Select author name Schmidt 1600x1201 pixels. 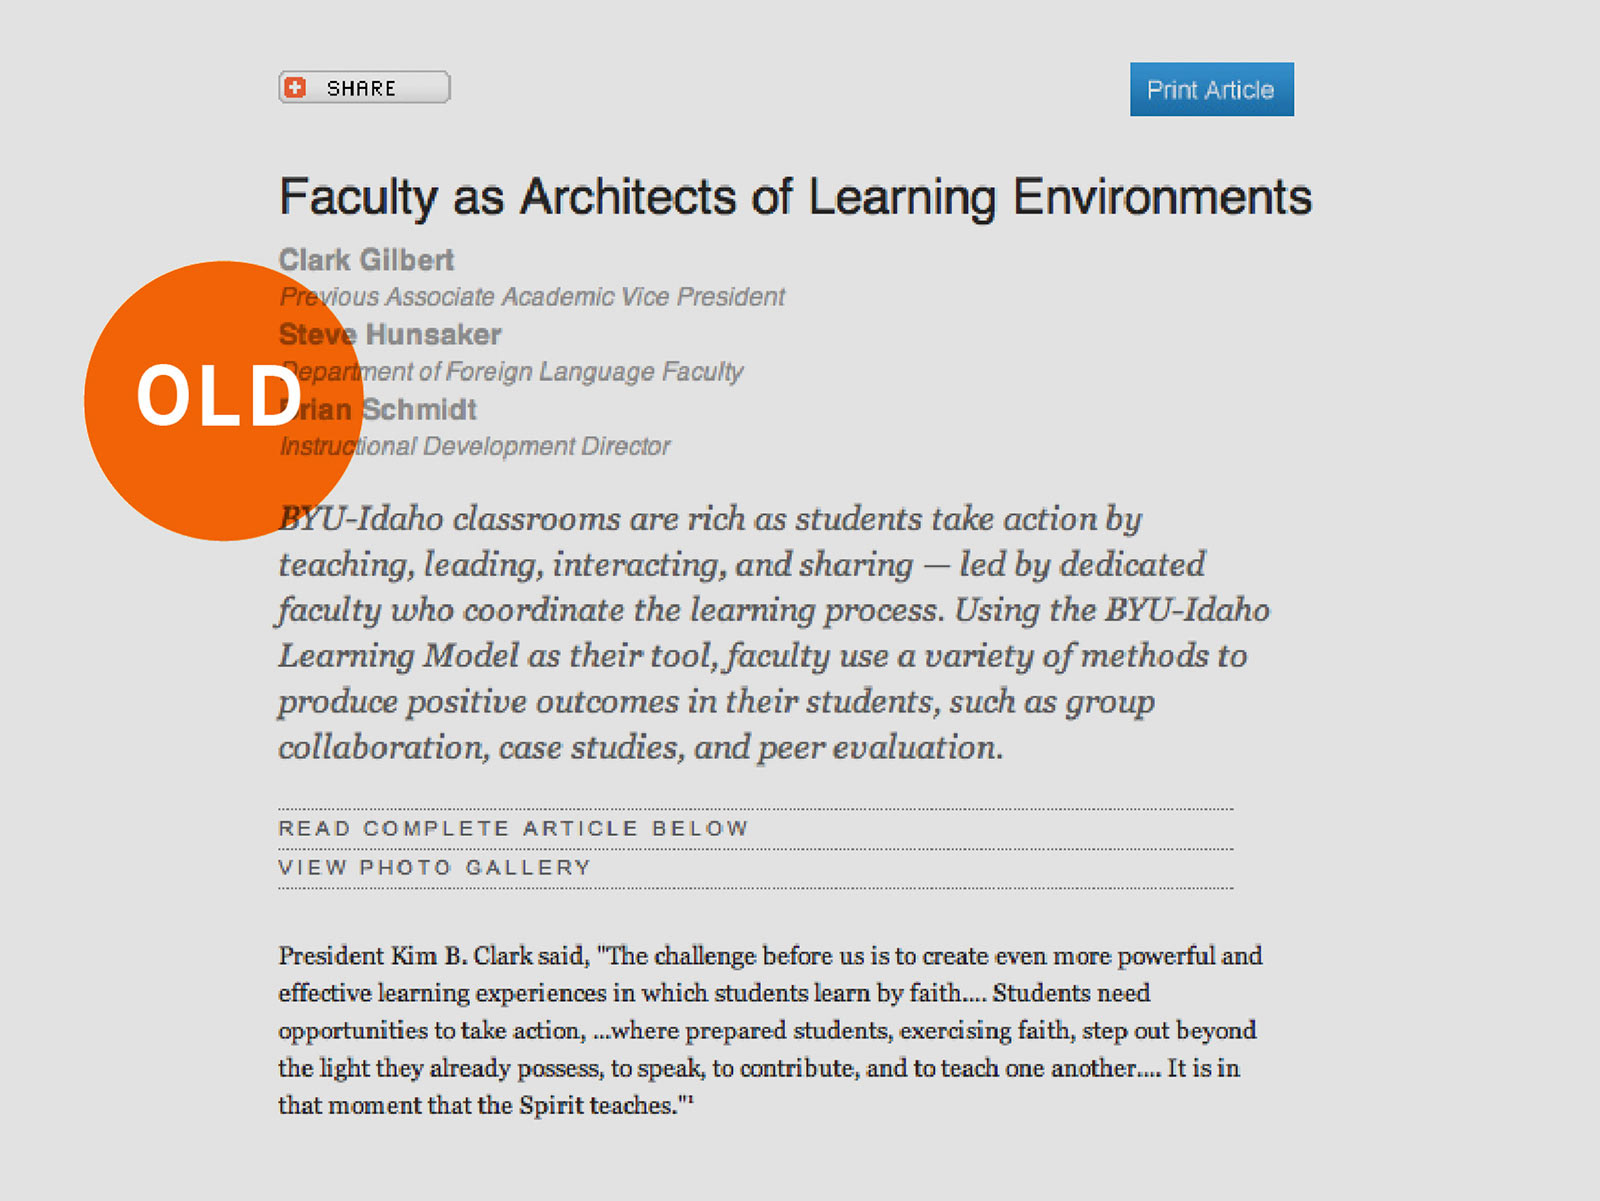click(419, 409)
